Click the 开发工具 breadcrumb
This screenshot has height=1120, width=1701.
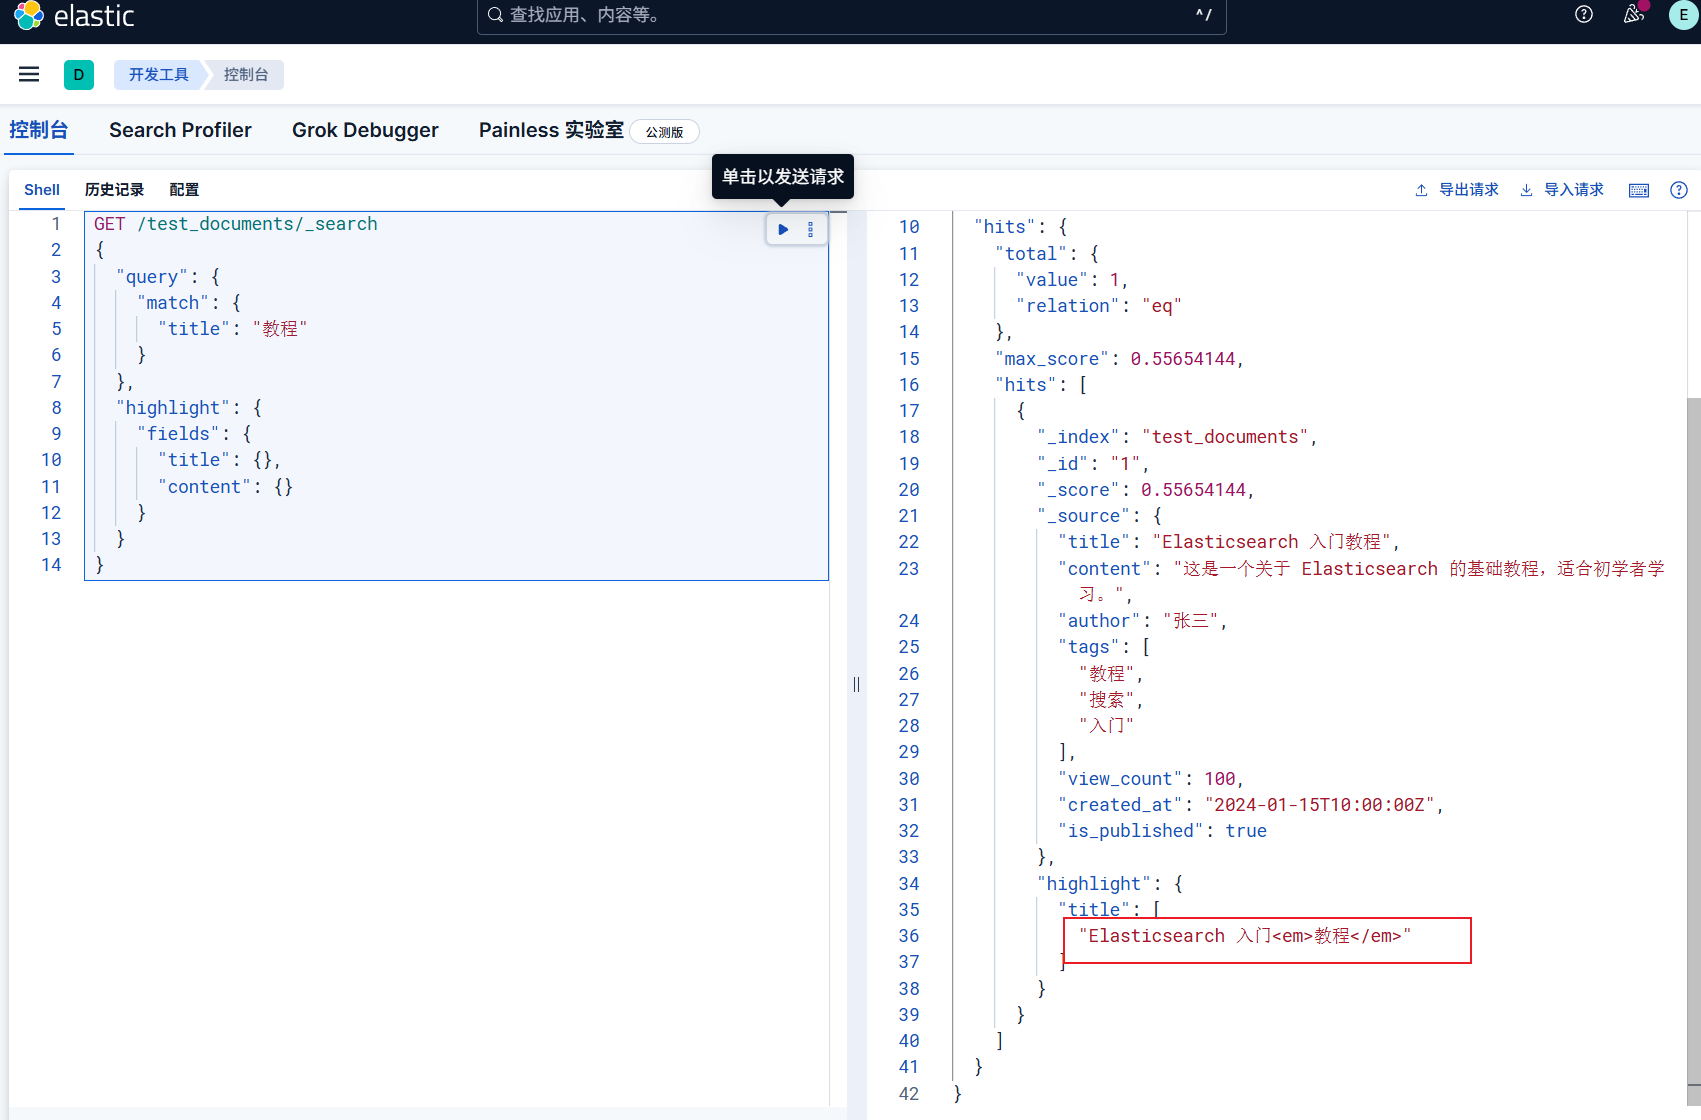pos(158,75)
